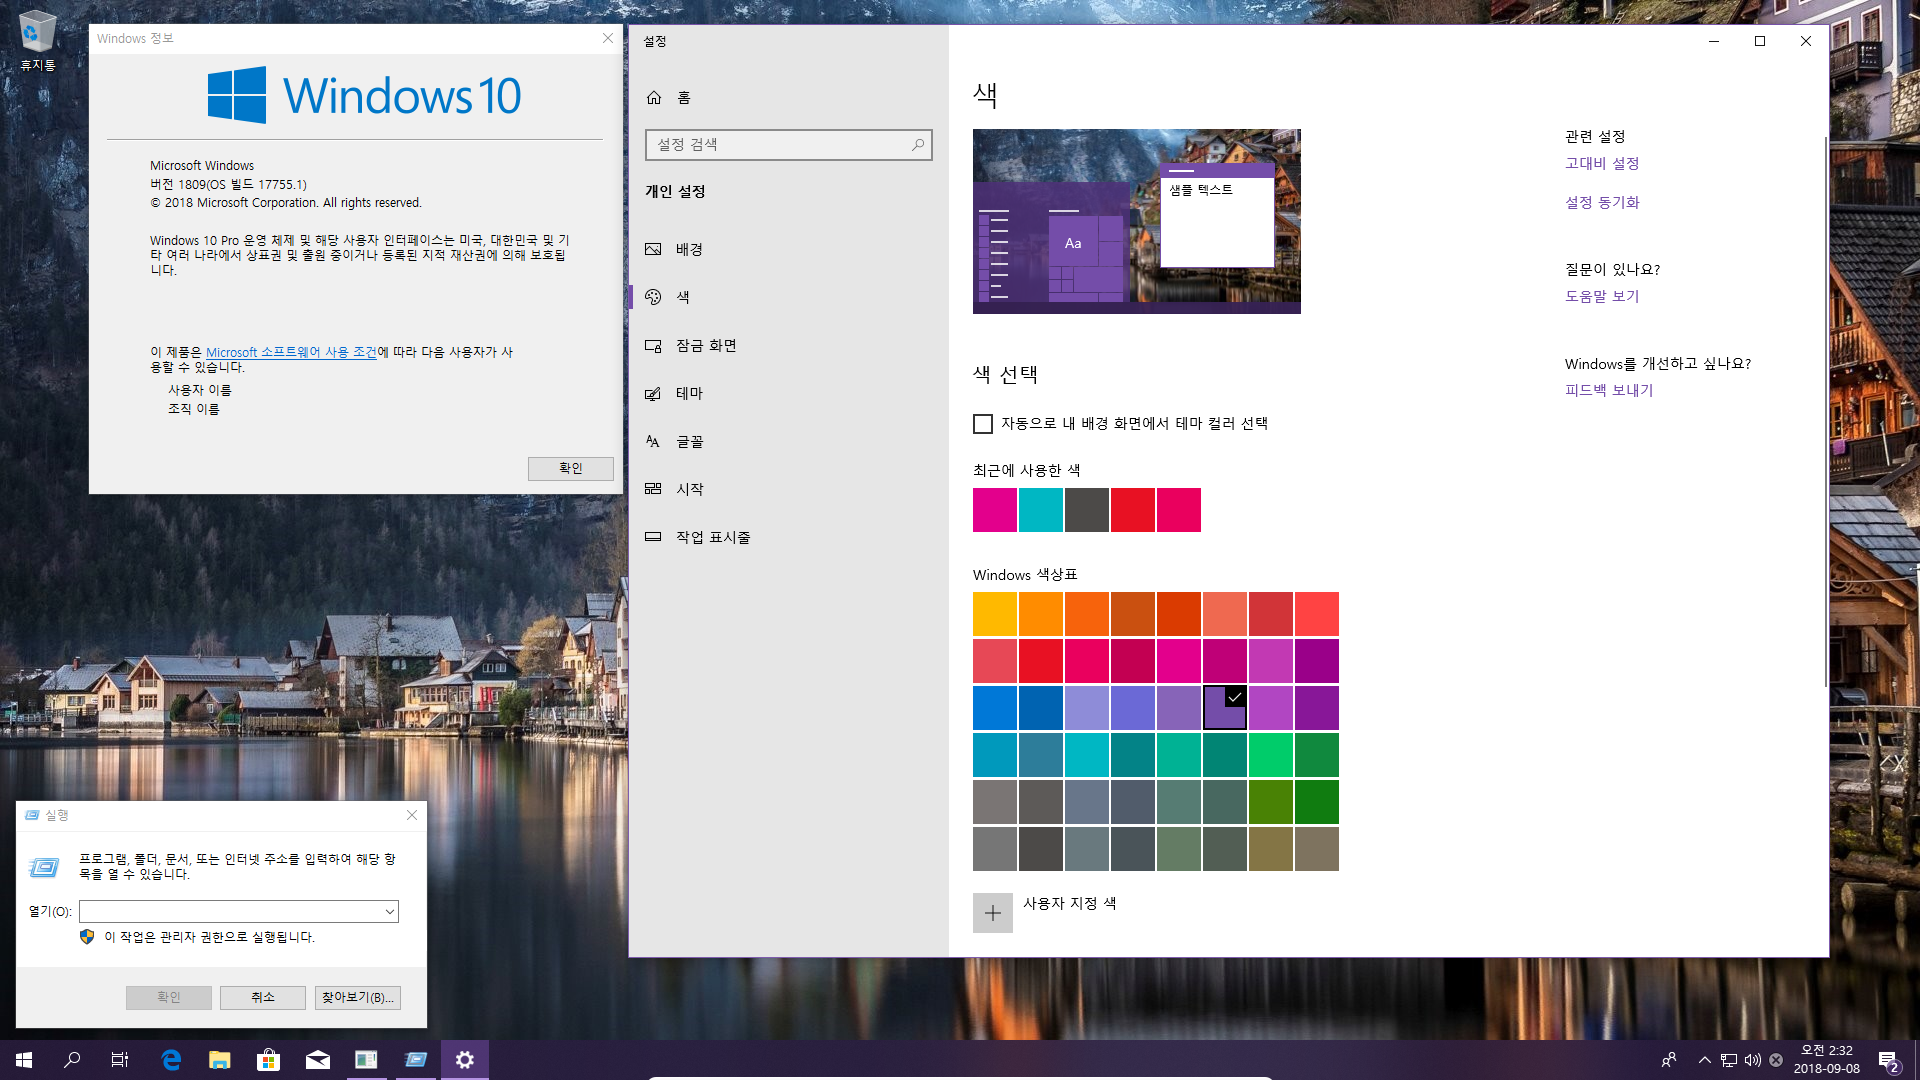Switch to the Run dialog taskbar icon
This screenshot has height=1080, width=1920.
coord(416,1060)
